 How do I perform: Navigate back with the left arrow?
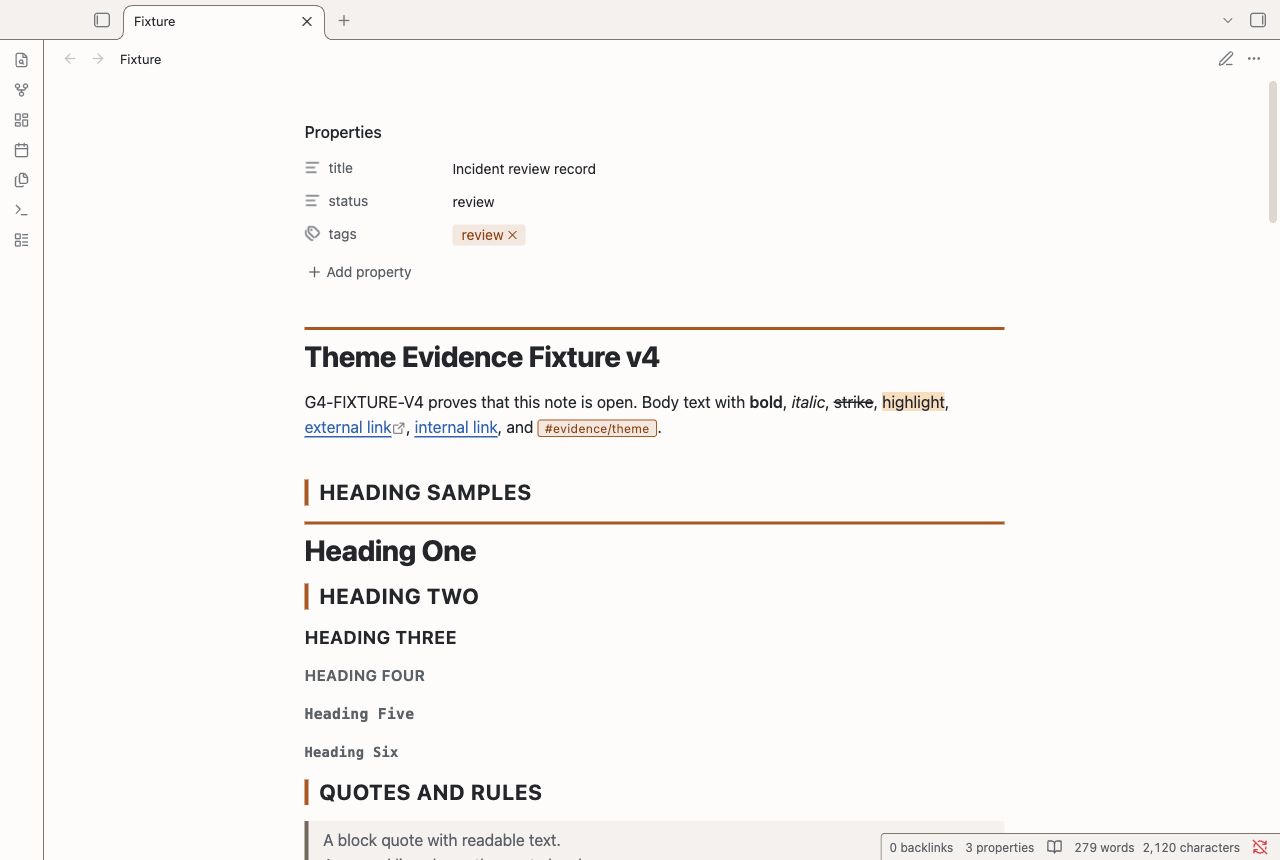(70, 59)
